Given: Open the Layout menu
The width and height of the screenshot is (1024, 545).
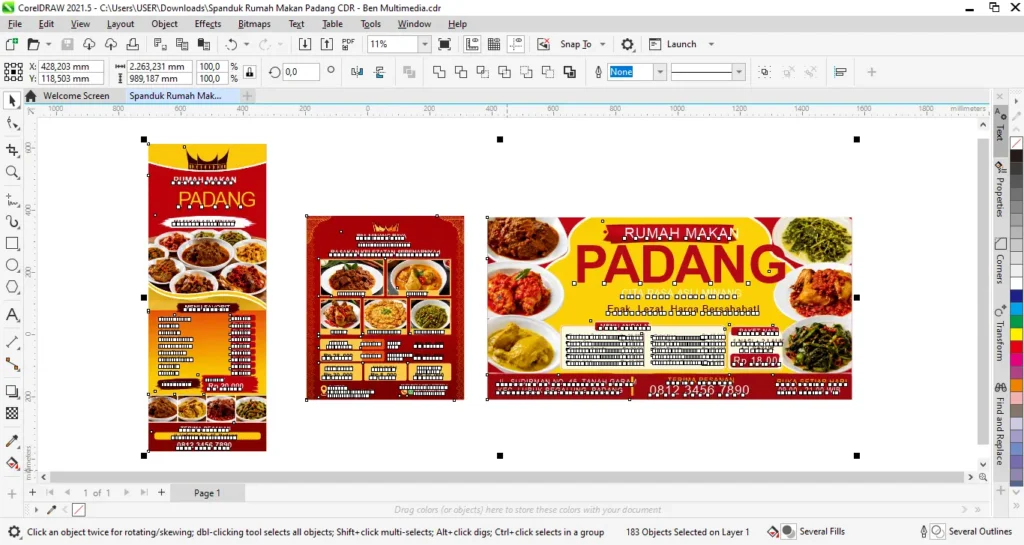Looking at the screenshot, I should pos(120,24).
